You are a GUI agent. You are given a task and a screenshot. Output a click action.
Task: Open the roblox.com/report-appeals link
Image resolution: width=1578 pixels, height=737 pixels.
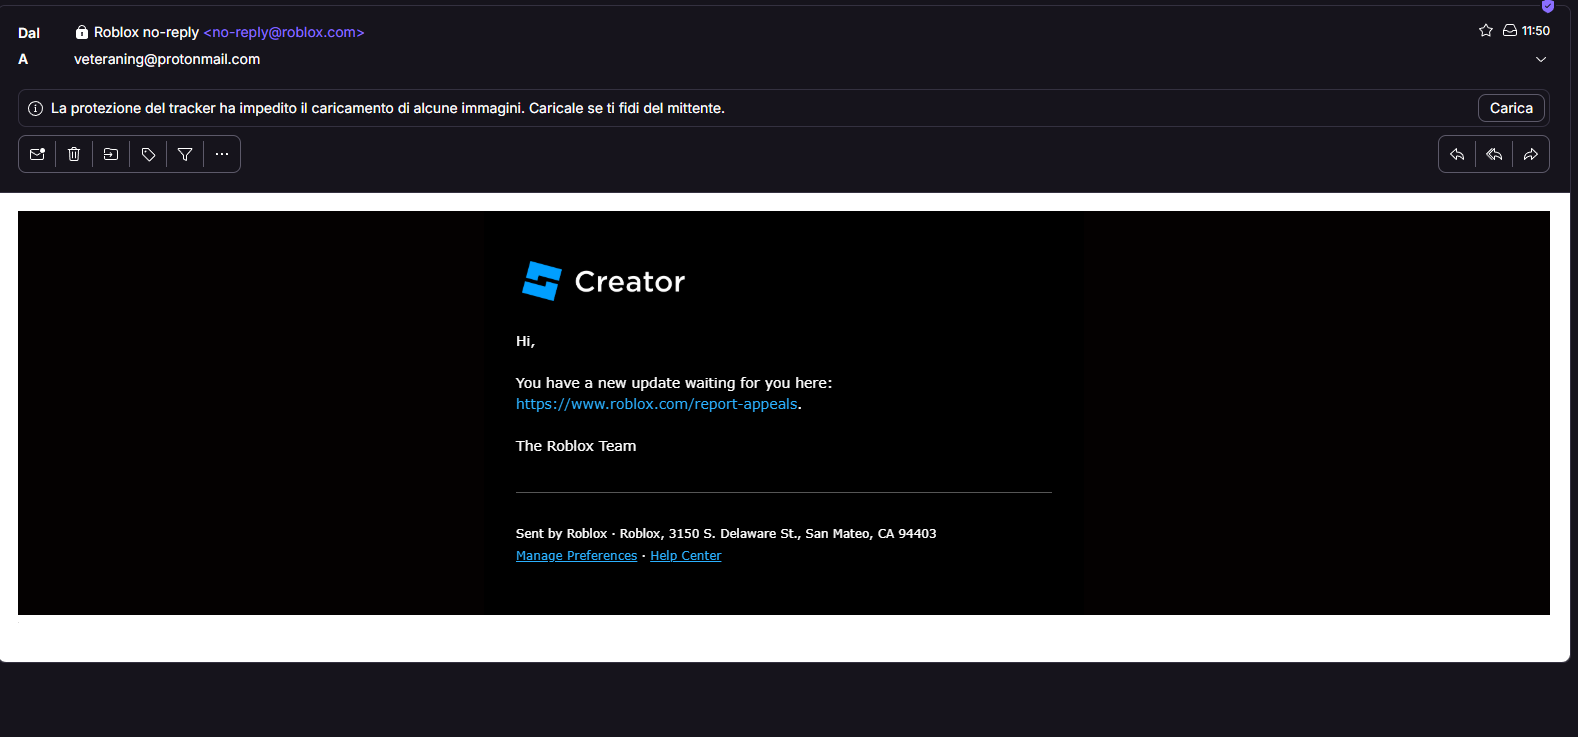coord(657,404)
